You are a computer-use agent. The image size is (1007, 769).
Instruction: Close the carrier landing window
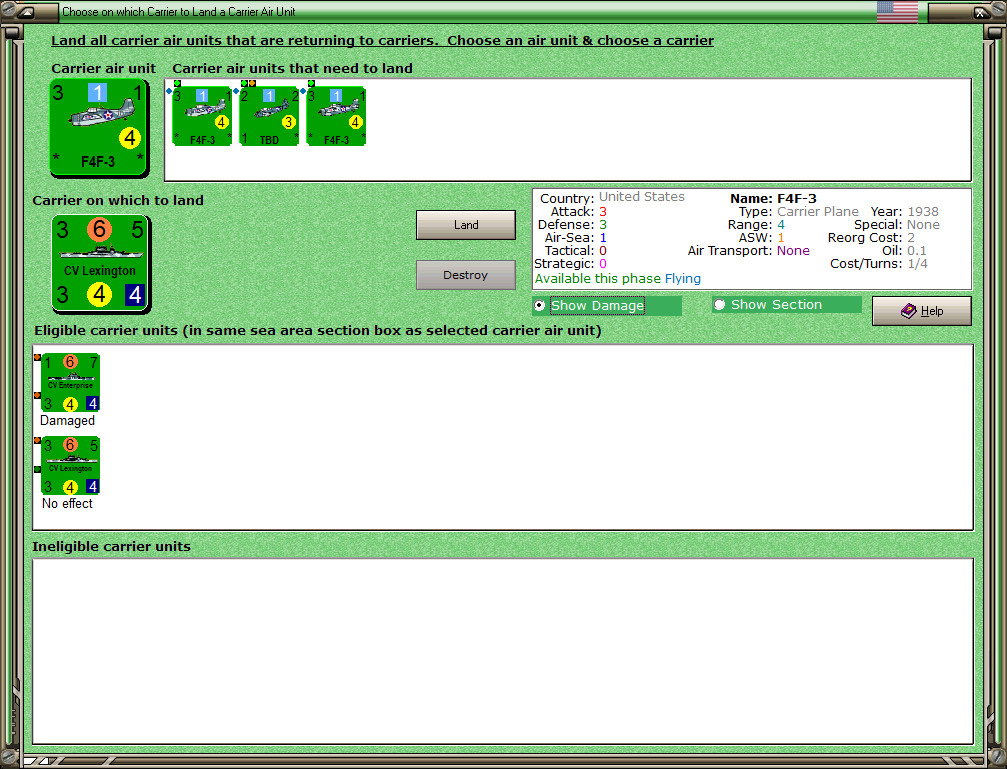pyautogui.click(x=979, y=12)
